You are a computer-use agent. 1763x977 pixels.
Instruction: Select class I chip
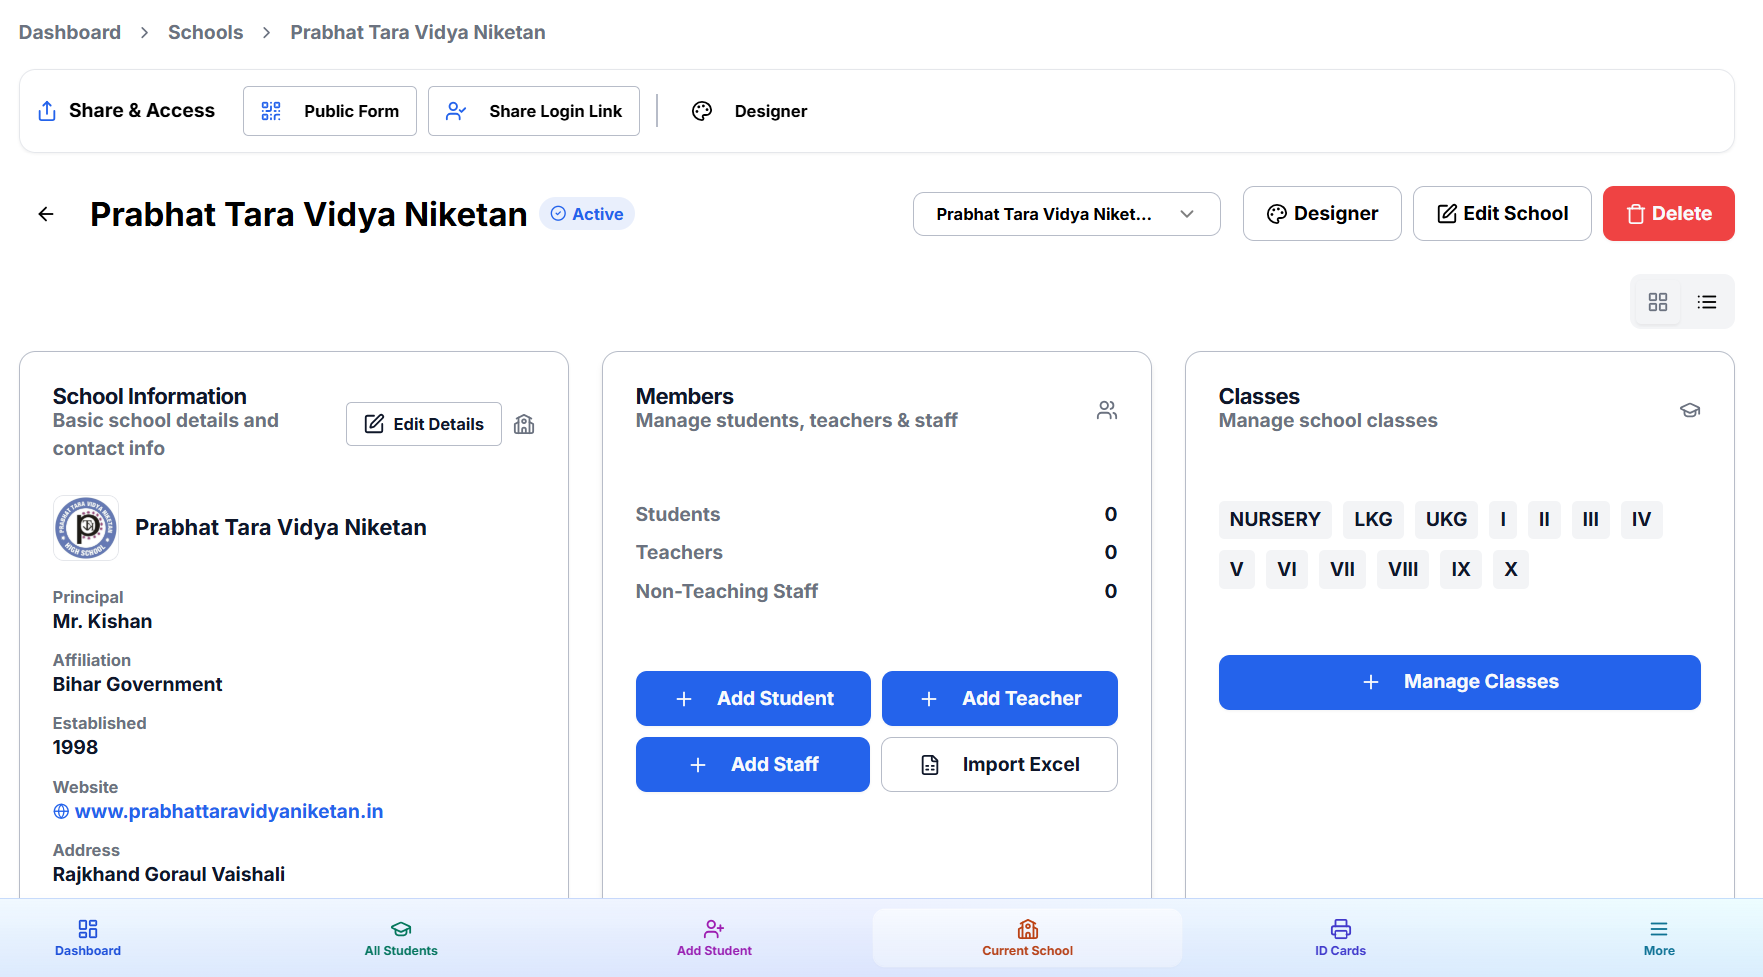1503,519
